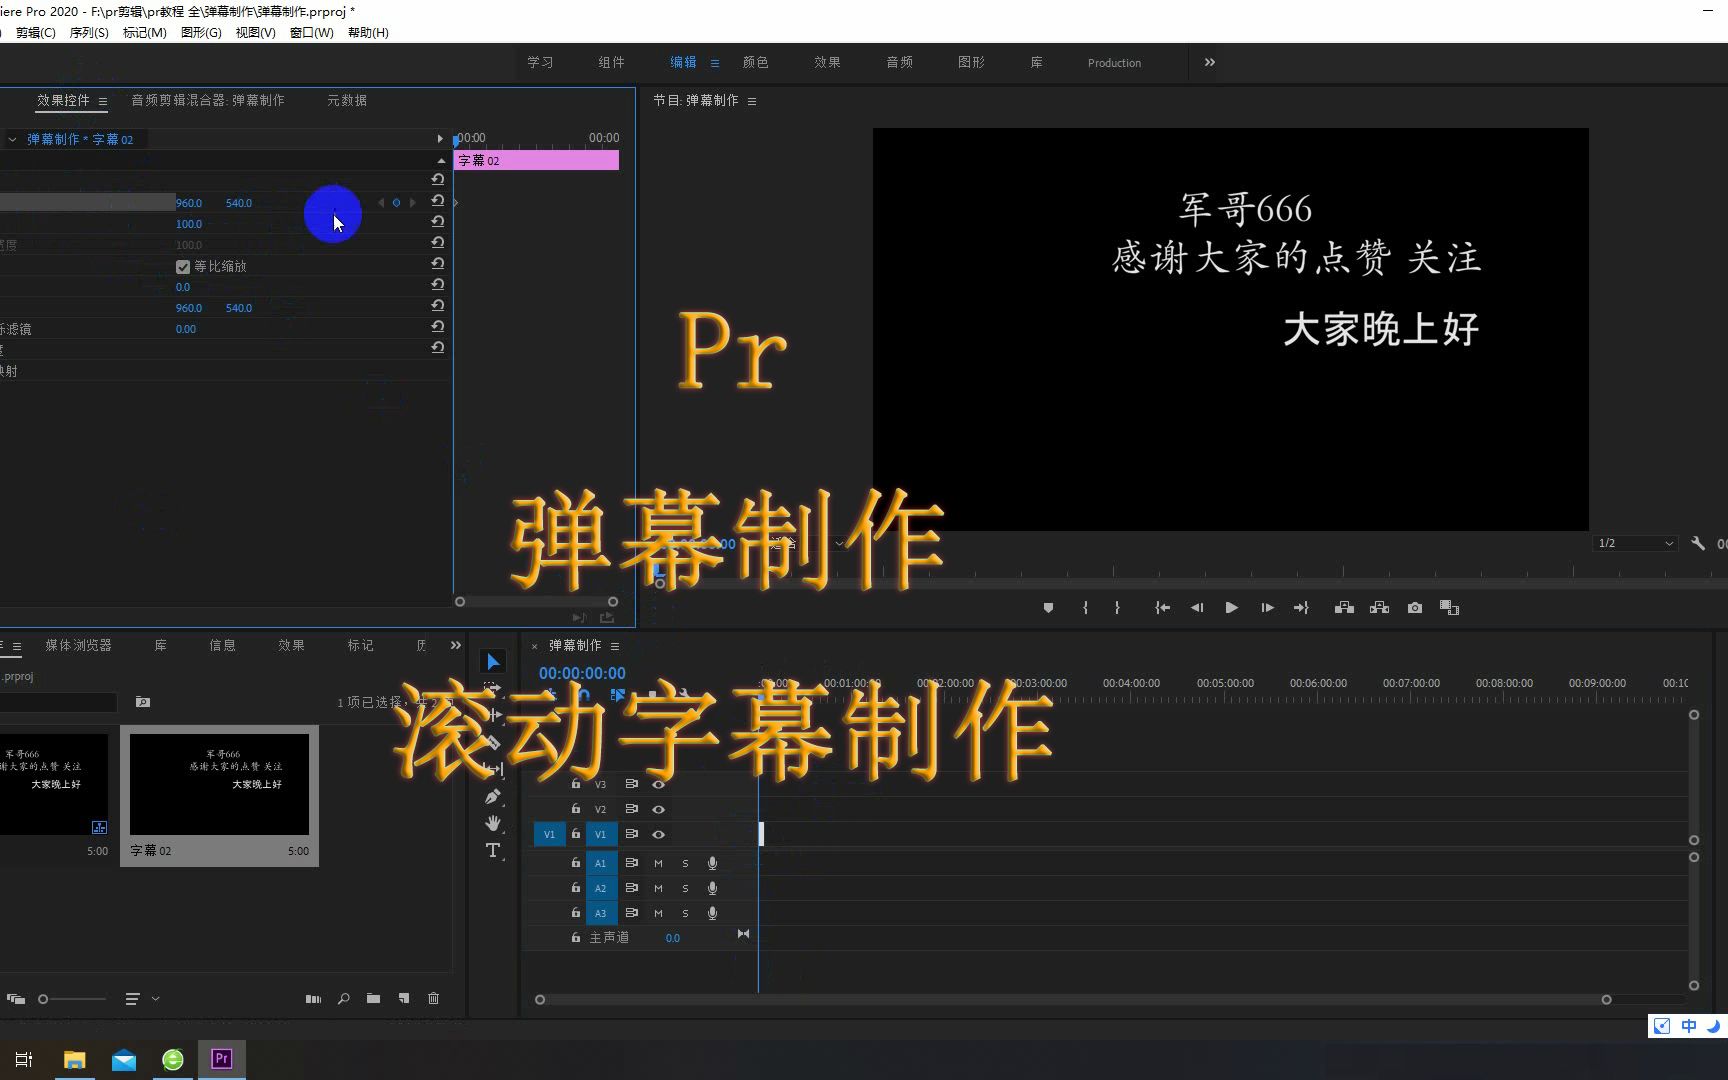Toggle V1 track visibility eye
The image size is (1728, 1080).
click(658, 834)
